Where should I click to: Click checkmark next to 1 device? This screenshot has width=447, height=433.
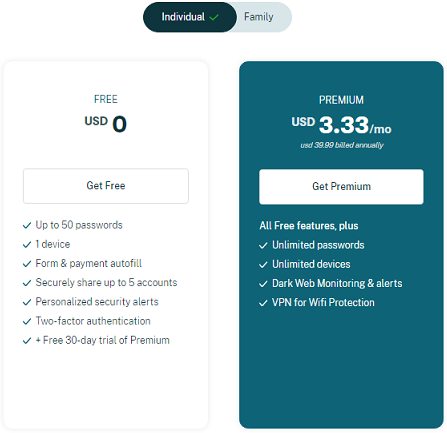(27, 245)
